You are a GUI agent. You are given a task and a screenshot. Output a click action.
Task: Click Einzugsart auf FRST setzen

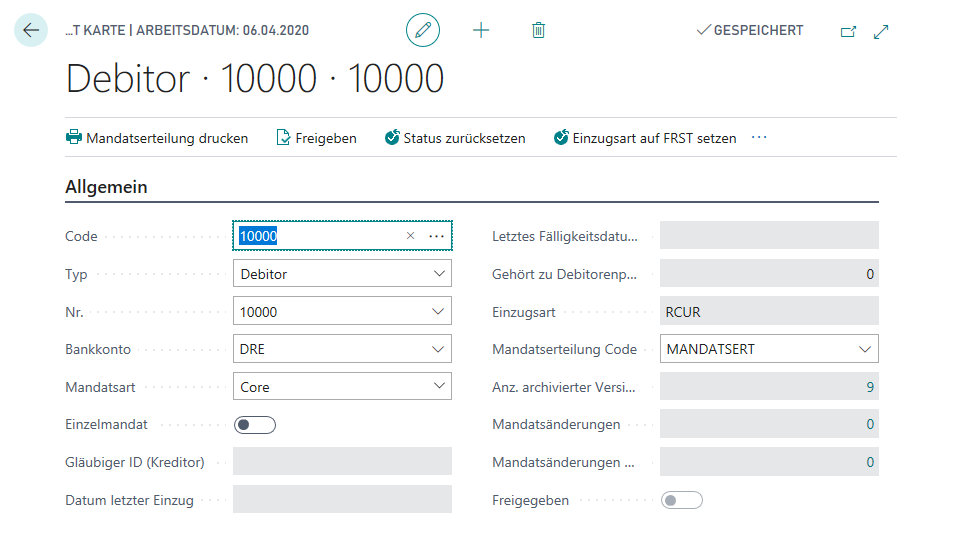(645, 138)
